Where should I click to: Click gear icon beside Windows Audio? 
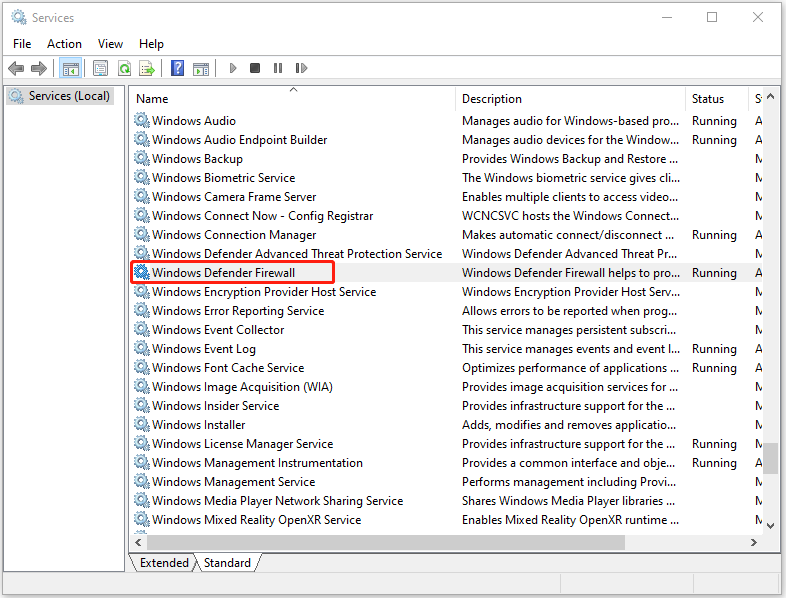[x=142, y=120]
